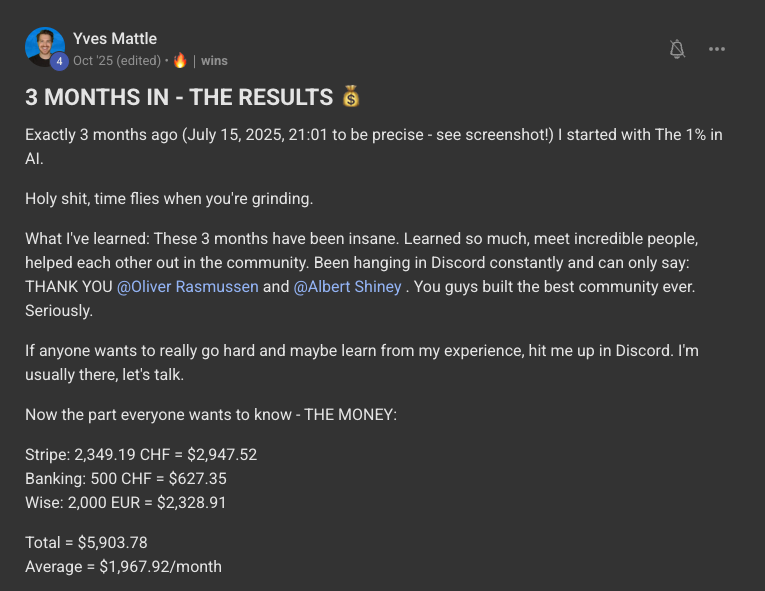Image resolution: width=765 pixels, height=591 pixels.
Task: Open the @Oliver Rasmussen mention
Action: pos(187,287)
